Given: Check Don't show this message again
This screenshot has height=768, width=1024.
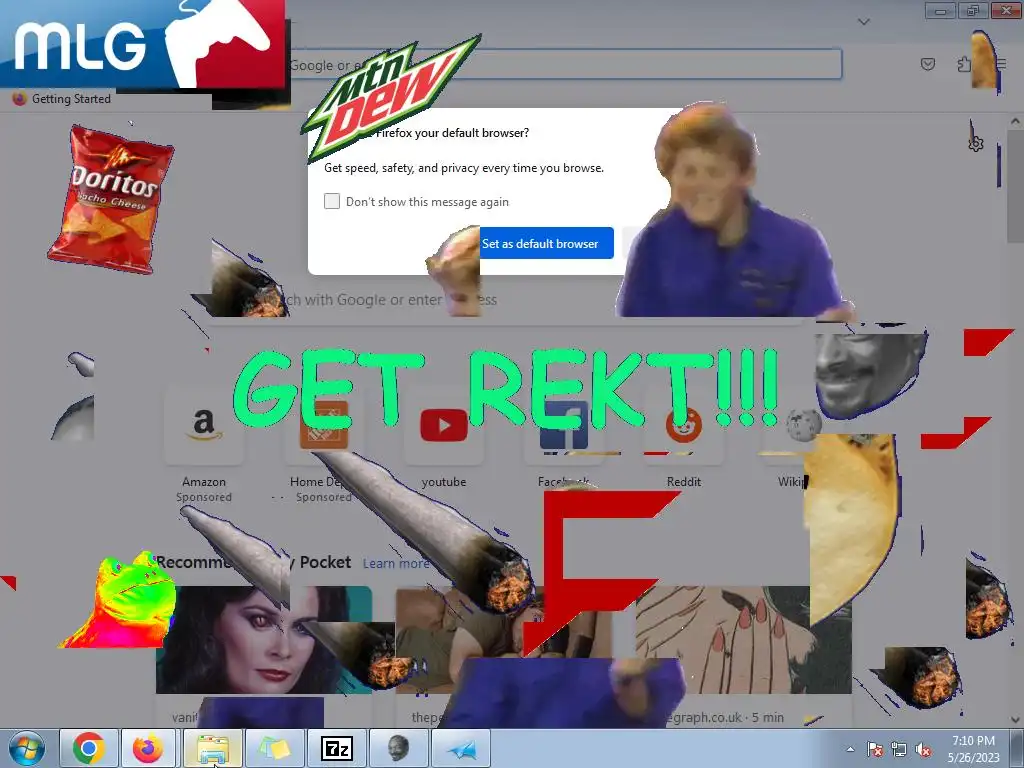Looking at the screenshot, I should coord(332,201).
